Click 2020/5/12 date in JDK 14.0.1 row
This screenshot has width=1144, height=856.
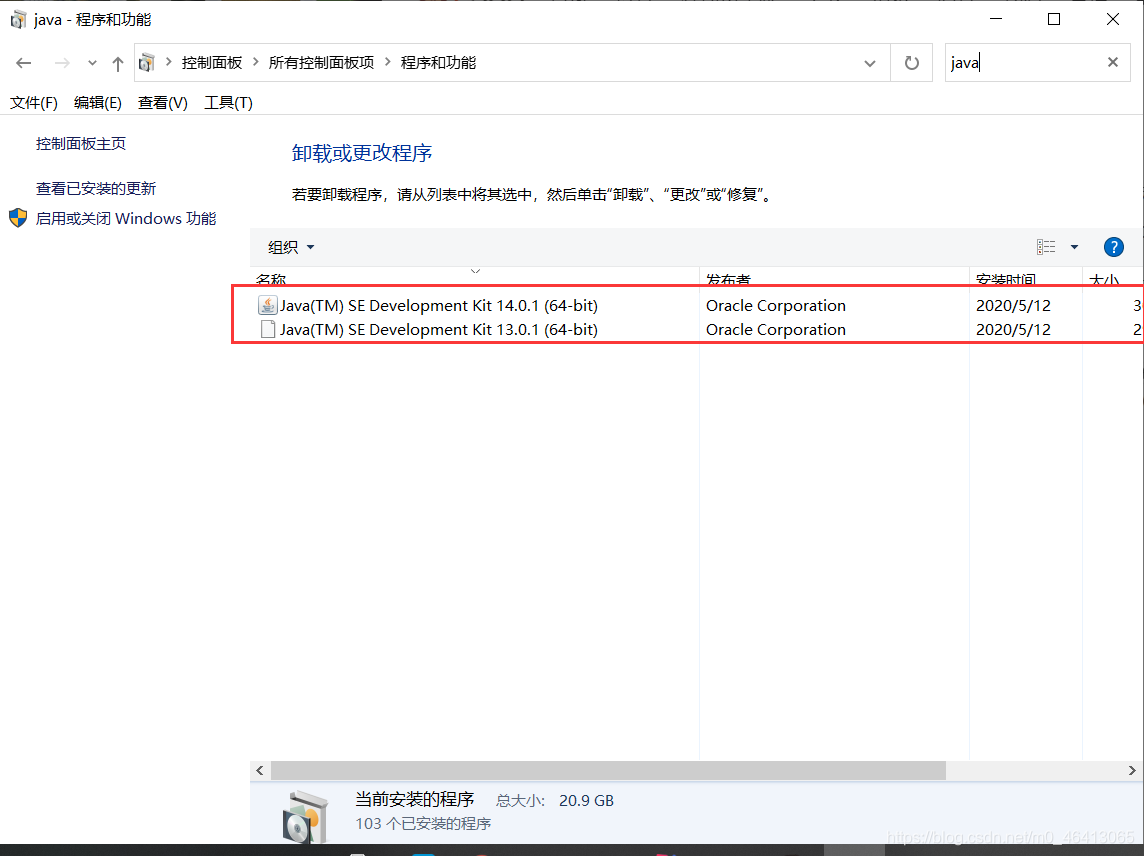point(1013,306)
